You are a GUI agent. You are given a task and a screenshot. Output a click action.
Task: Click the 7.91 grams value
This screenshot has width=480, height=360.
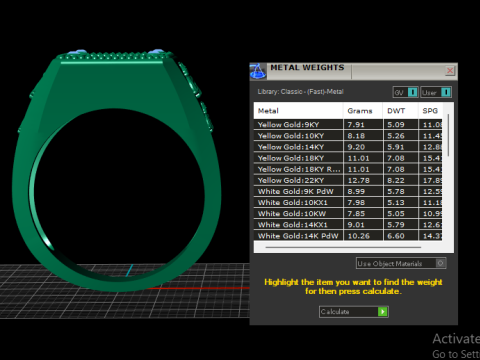coord(356,125)
